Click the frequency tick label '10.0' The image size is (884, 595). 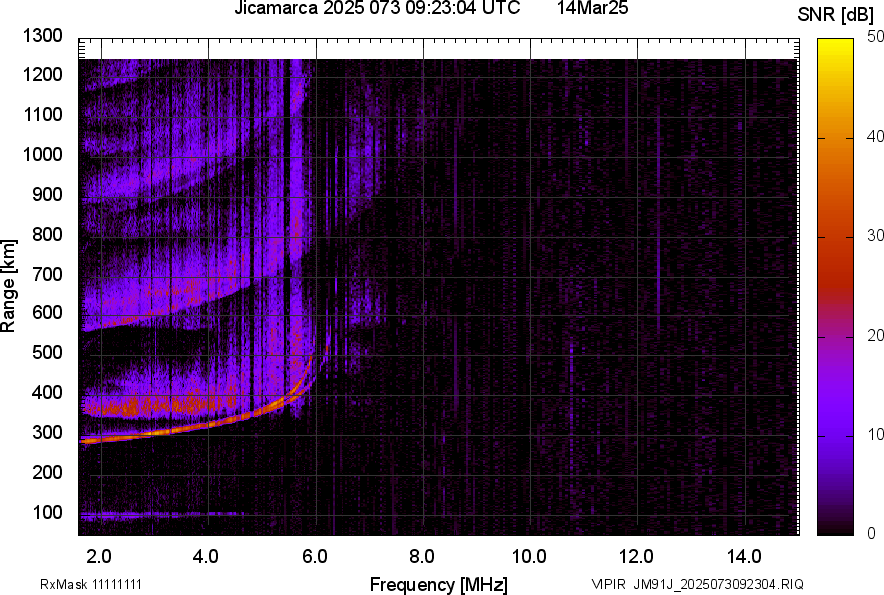(529, 557)
